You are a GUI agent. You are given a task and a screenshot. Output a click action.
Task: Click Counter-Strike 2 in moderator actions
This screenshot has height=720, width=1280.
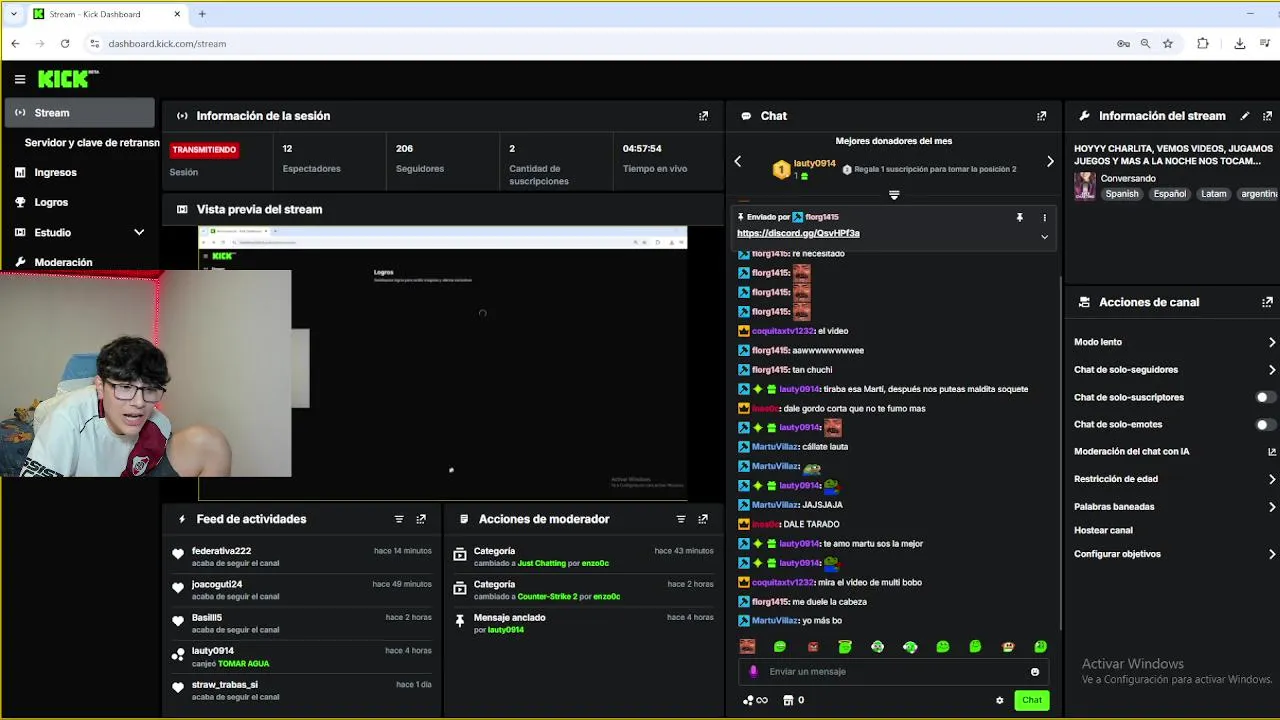click(547, 597)
